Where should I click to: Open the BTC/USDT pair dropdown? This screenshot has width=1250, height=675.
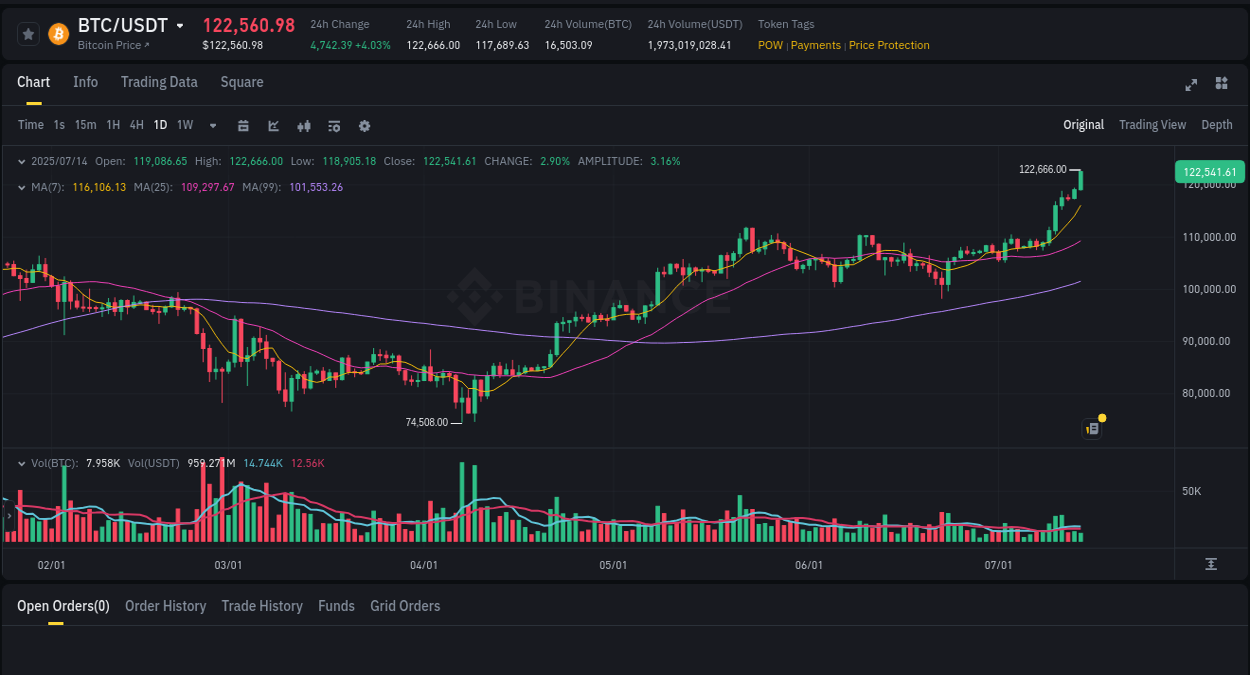(182, 25)
